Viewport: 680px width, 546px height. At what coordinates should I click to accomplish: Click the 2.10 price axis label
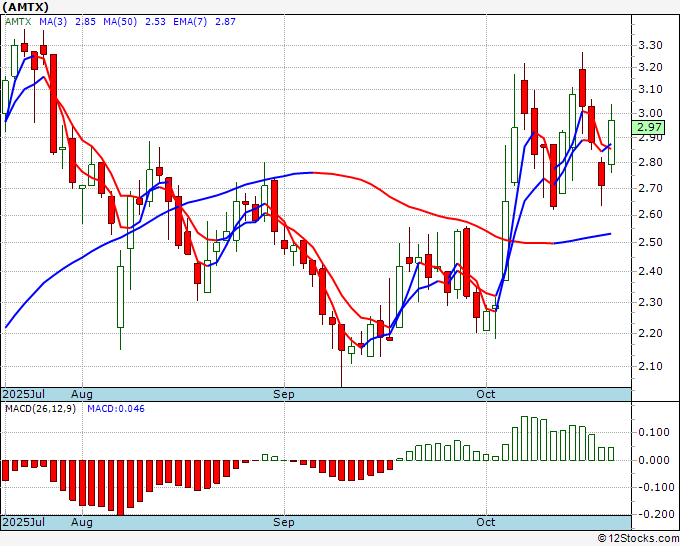[x=650, y=366]
